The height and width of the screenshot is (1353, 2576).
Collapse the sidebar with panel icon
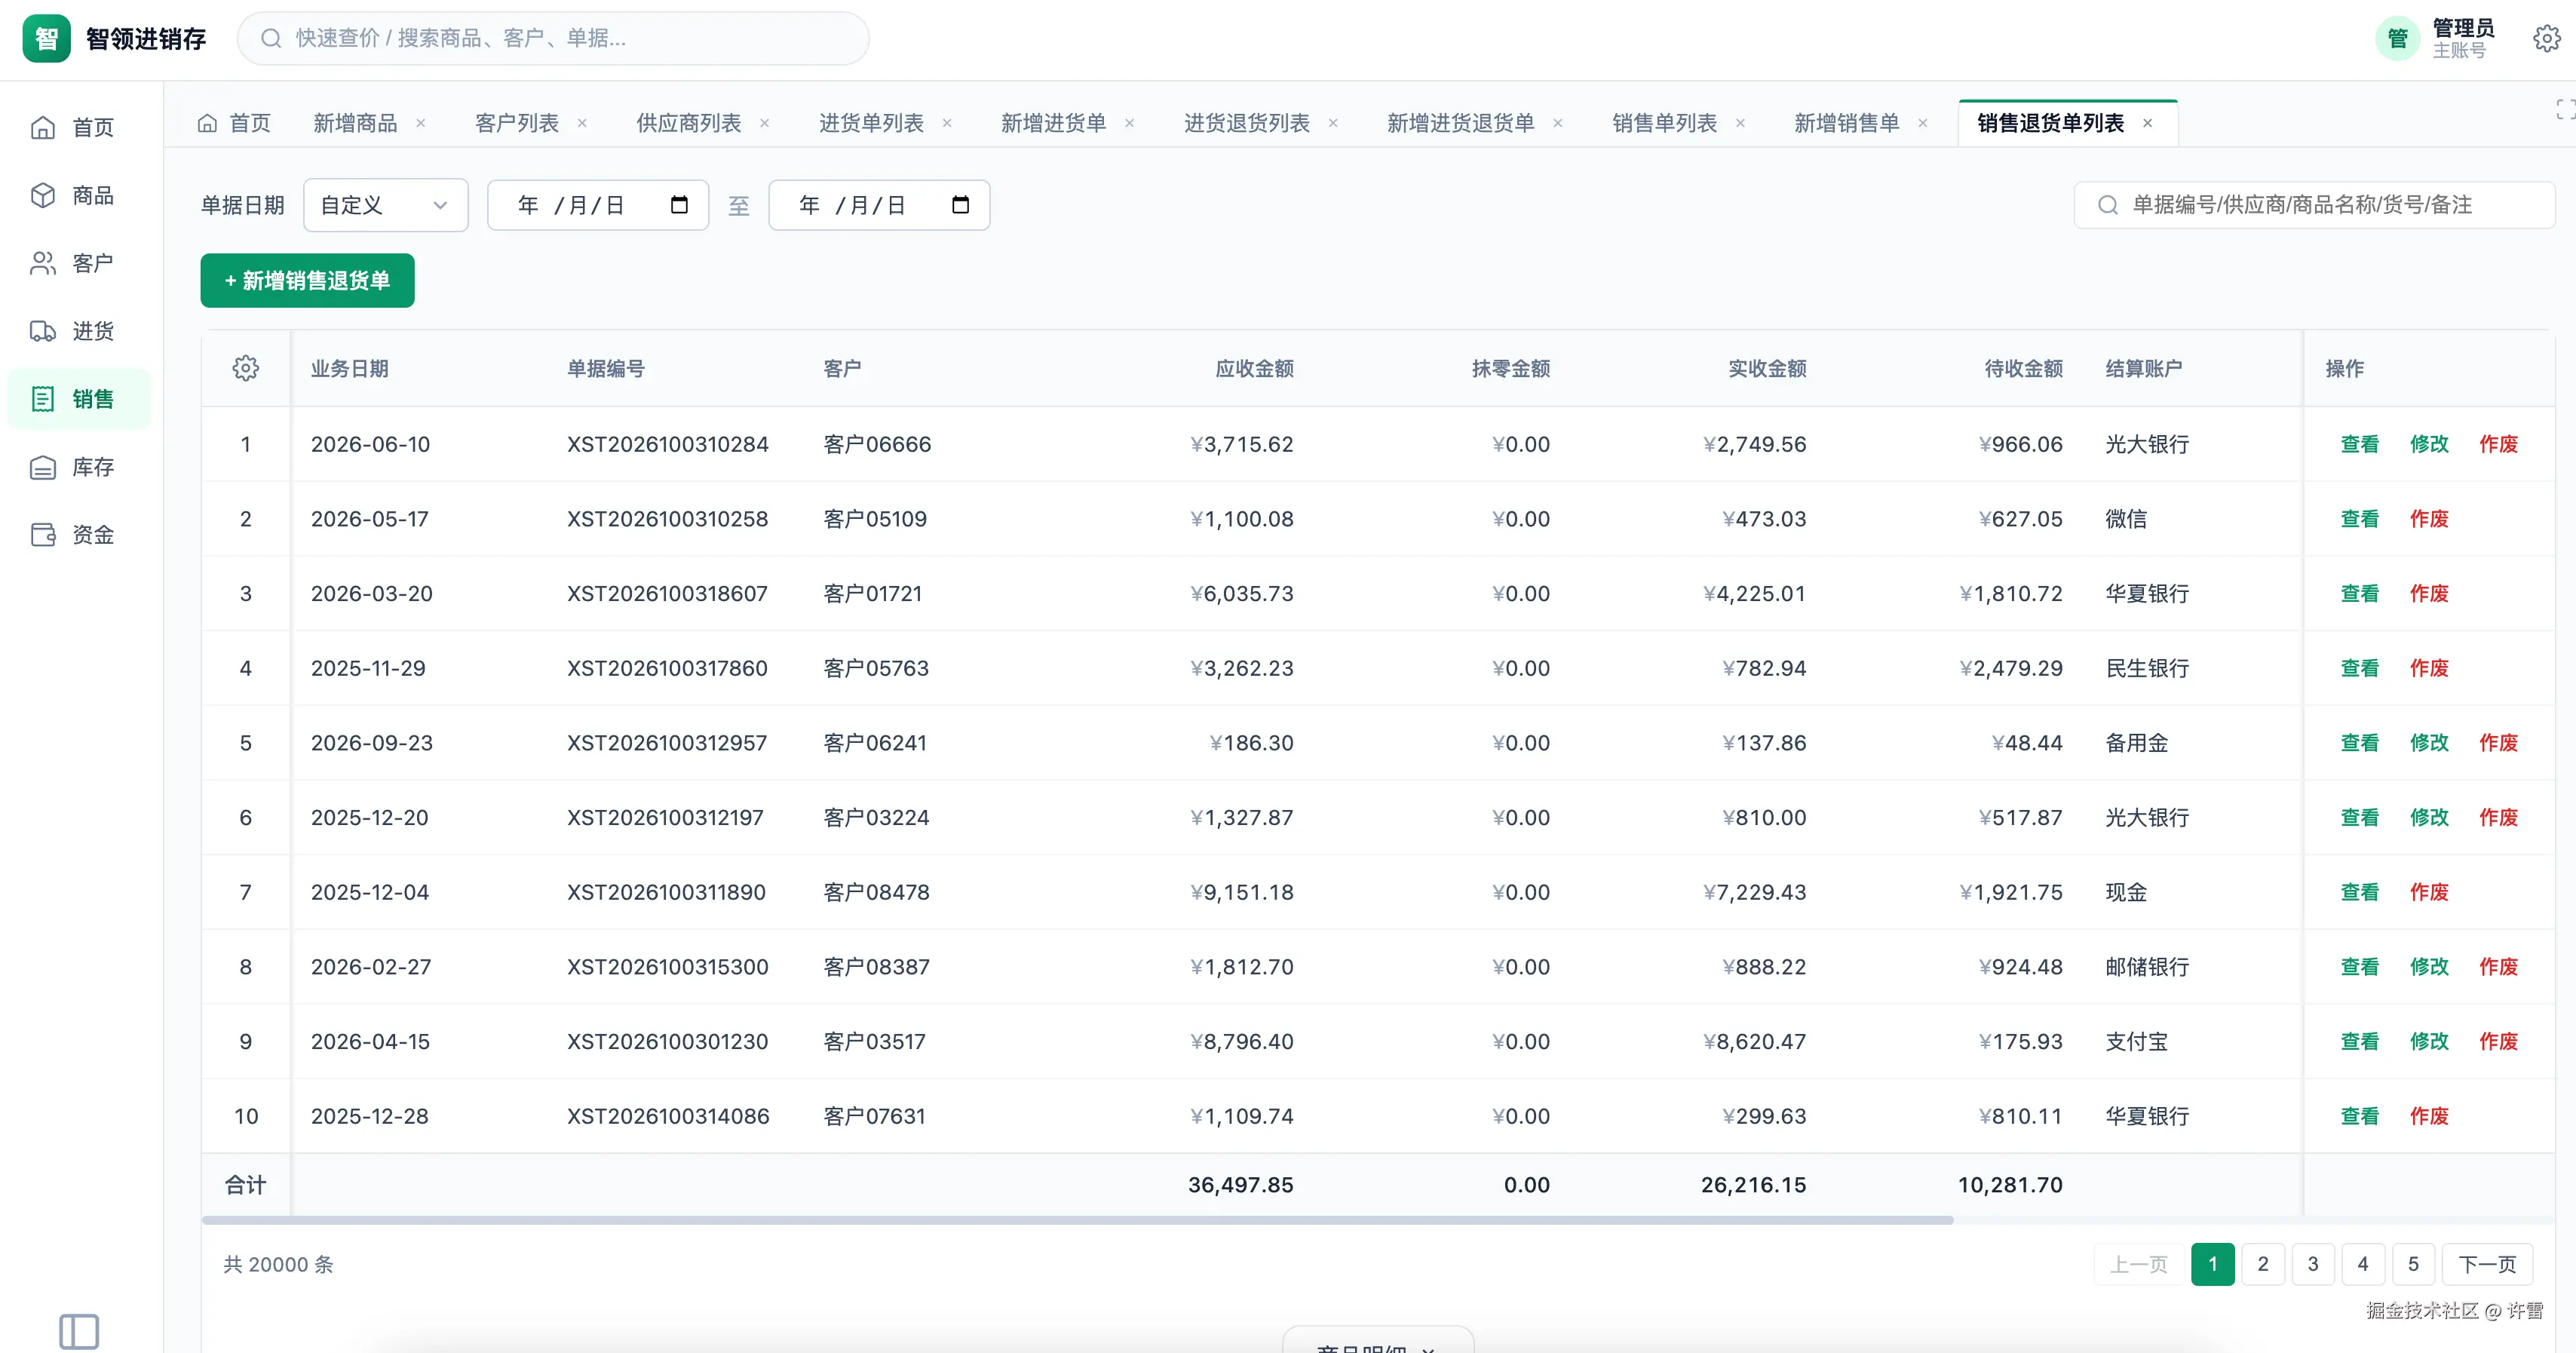[x=79, y=1331]
